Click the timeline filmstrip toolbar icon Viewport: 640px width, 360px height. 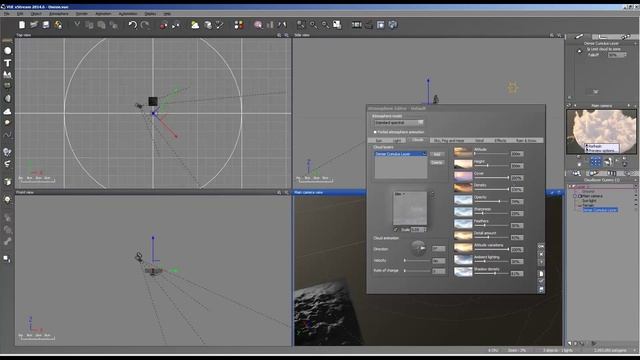click(357, 25)
